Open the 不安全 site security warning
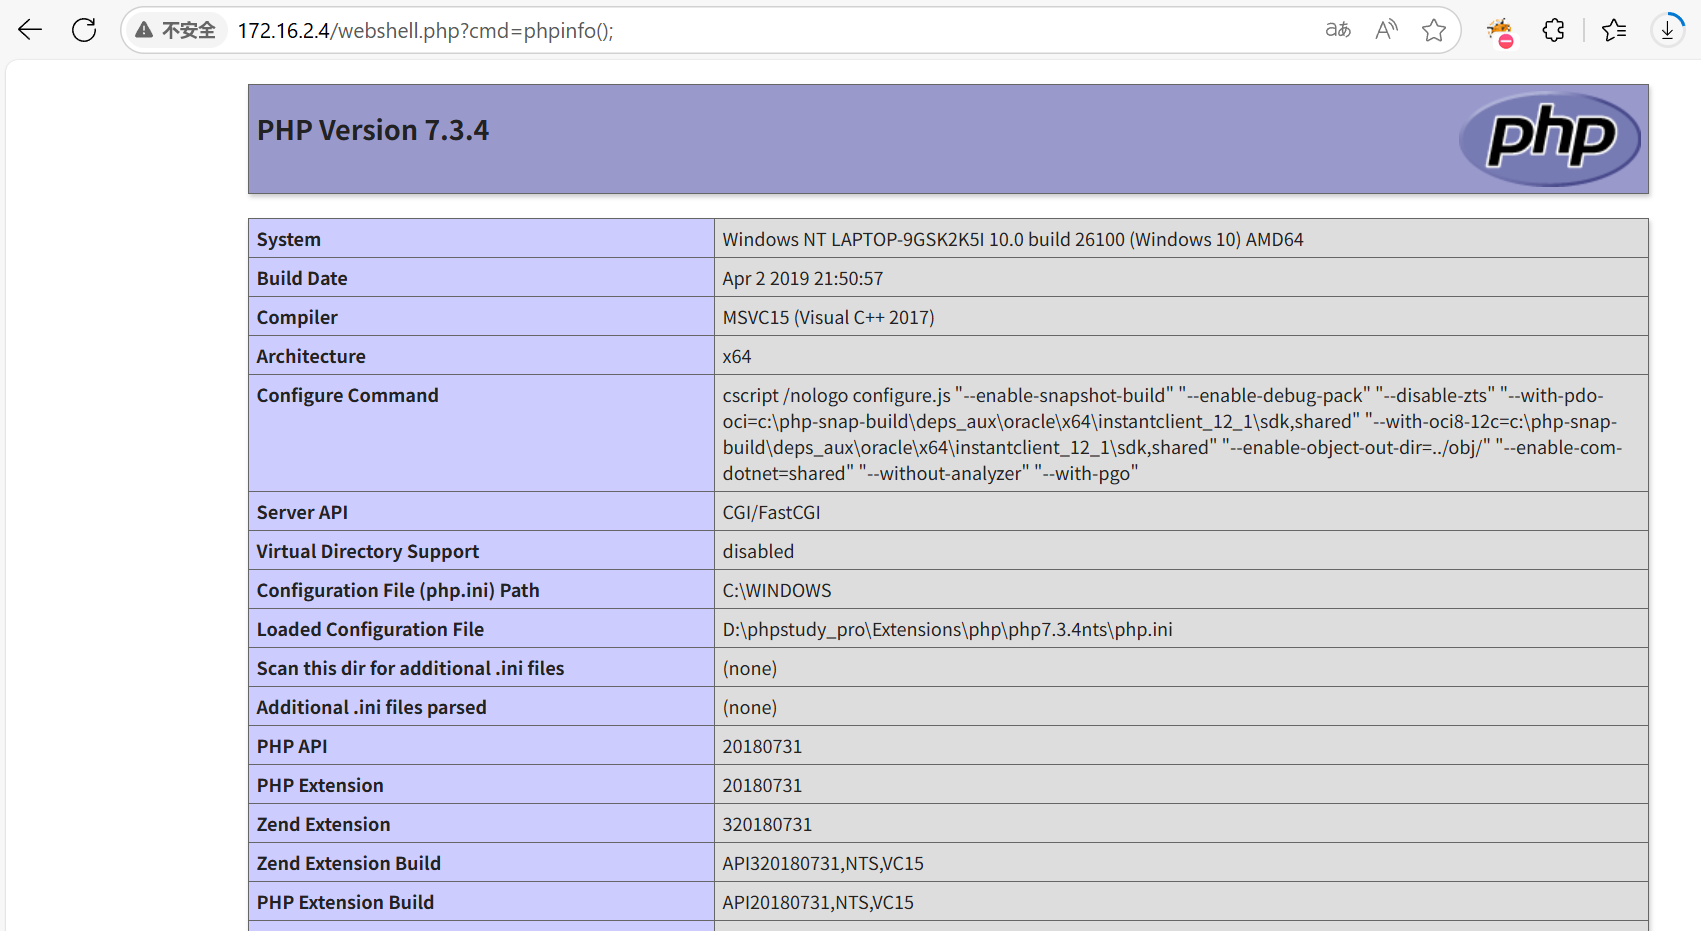Image resolution: width=1701 pixels, height=931 pixels. [x=176, y=30]
